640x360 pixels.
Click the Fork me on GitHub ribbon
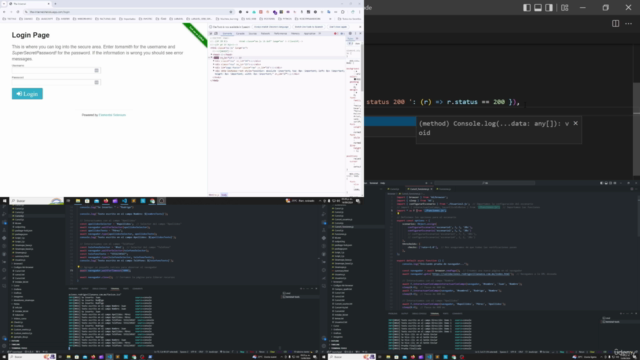pyautogui.click(x=196, y=35)
